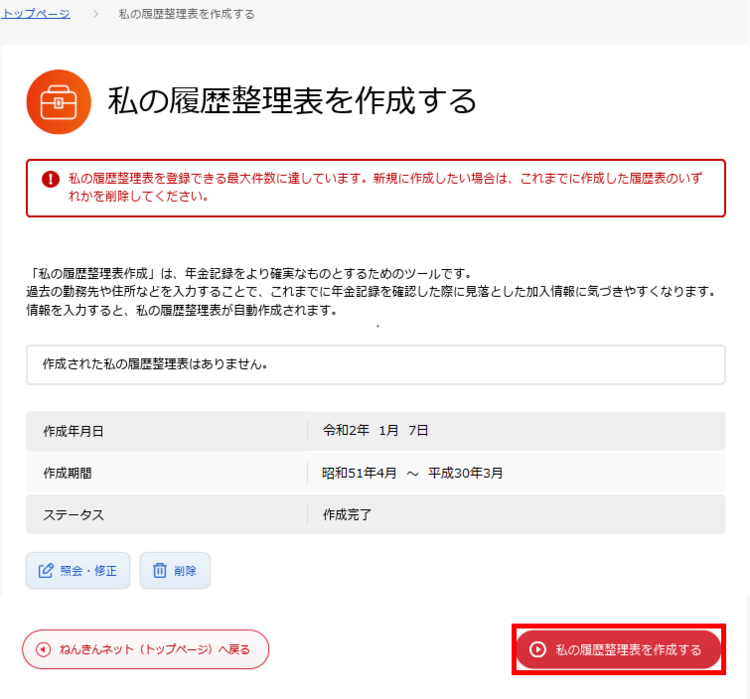Select the date value 令和2年 1月 7日
Viewport: 750px width, 699px height.
[x=375, y=431]
